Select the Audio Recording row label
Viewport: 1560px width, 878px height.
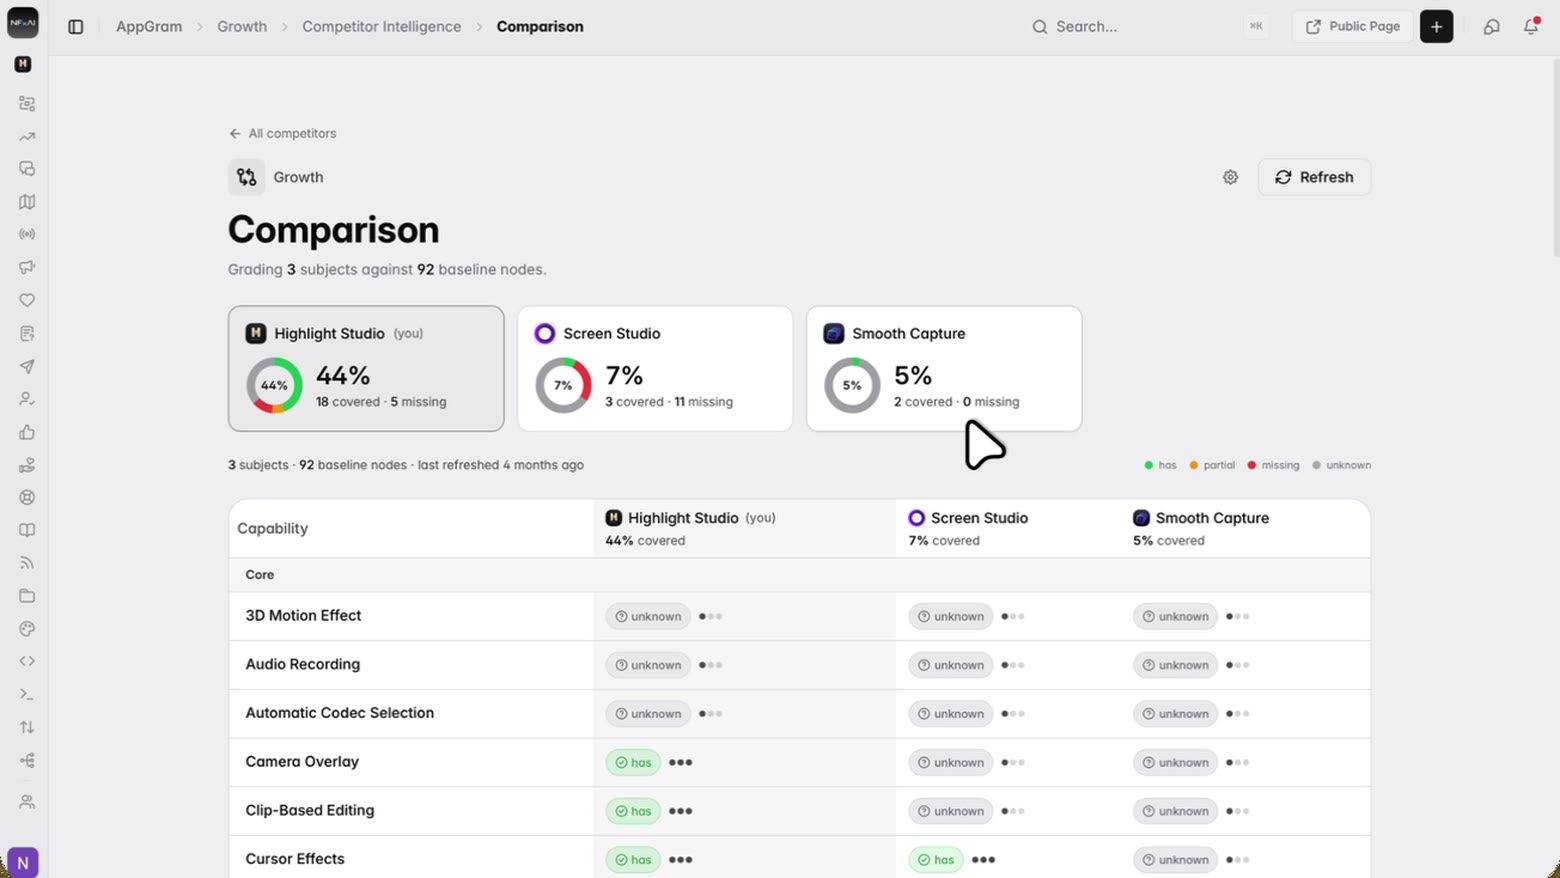click(302, 664)
